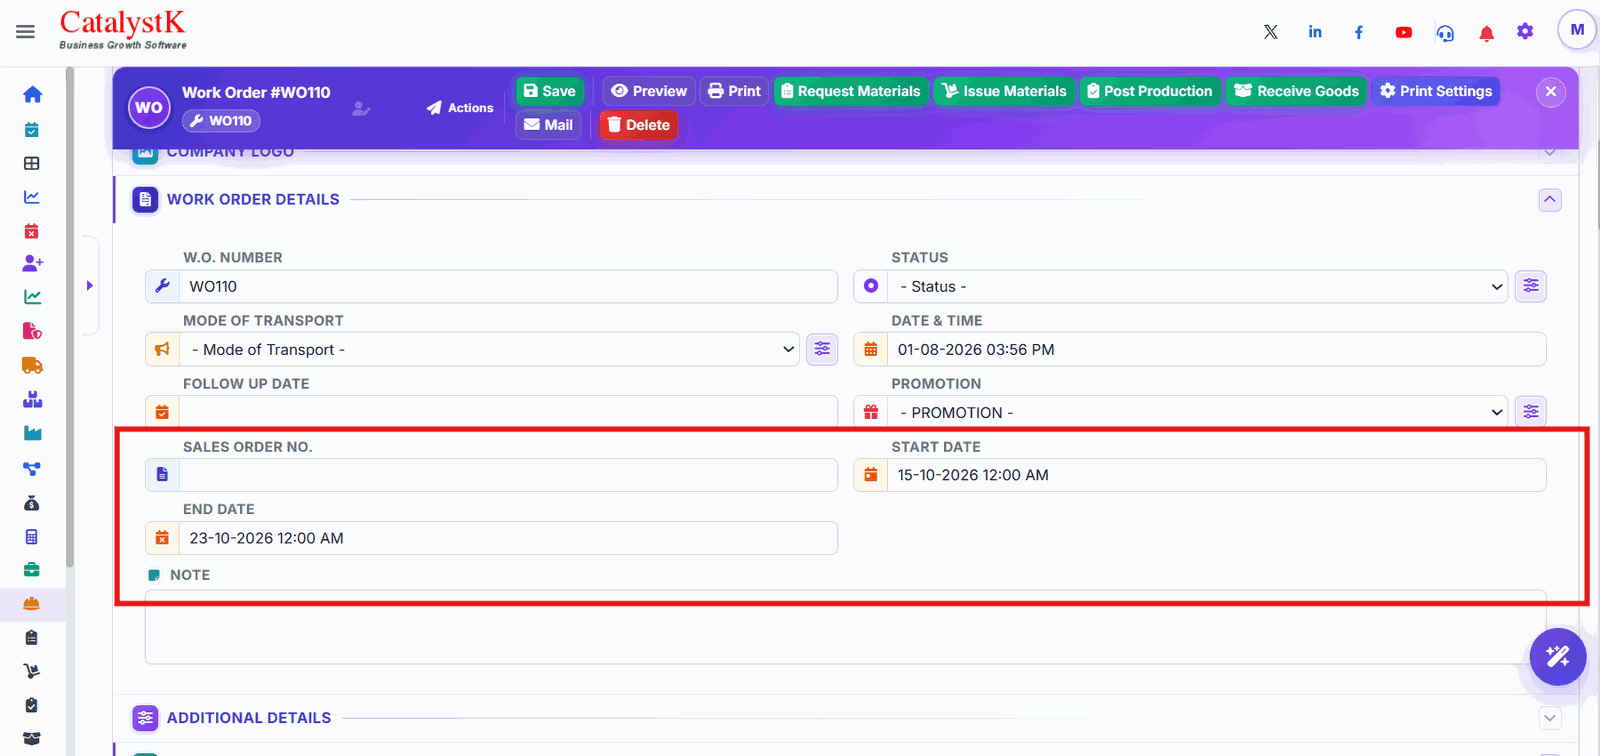This screenshot has width=1600, height=756.
Task: Open the red calendar-x sidebar icon
Action: (32, 231)
